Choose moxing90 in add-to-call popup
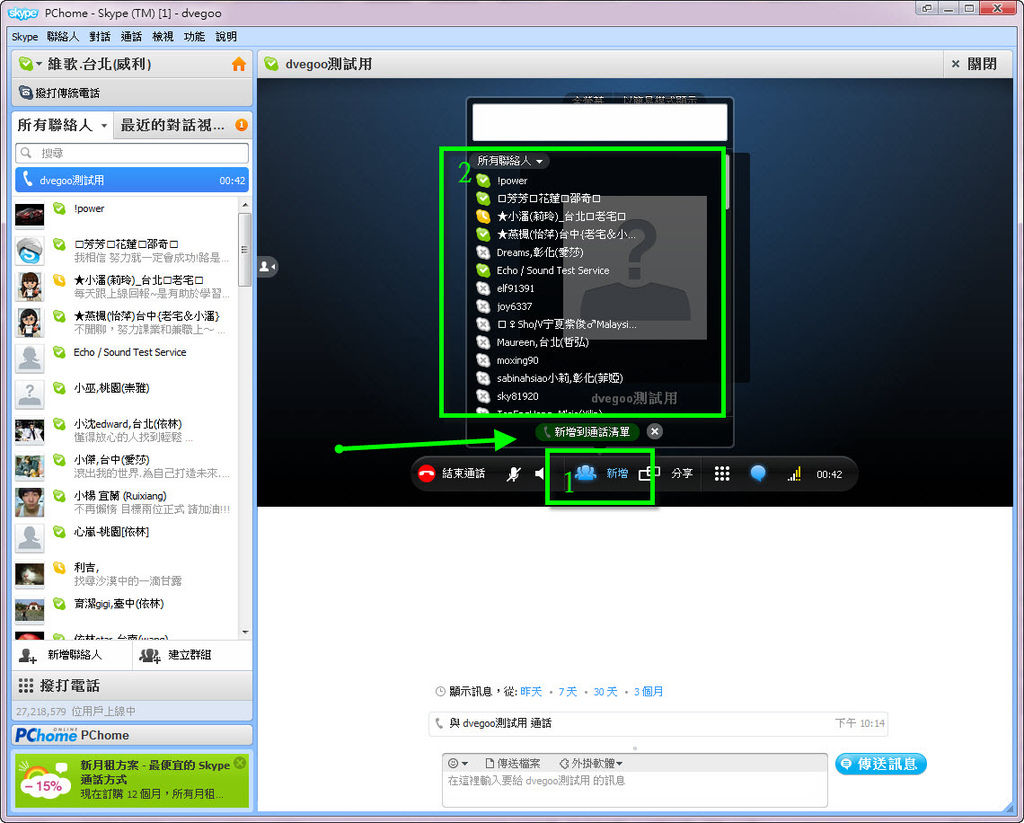 pos(517,361)
